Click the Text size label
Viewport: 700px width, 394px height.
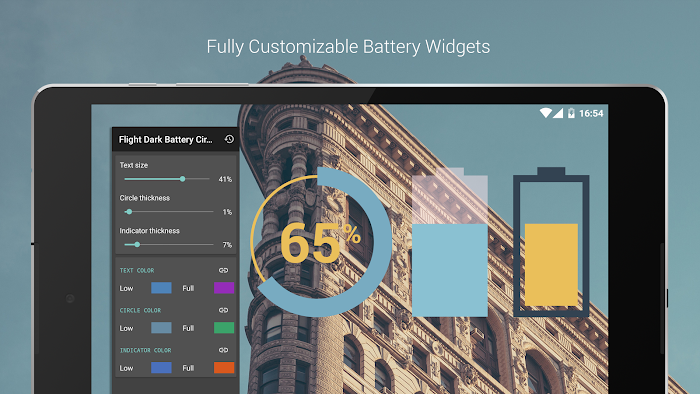pyautogui.click(x=133, y=165)
